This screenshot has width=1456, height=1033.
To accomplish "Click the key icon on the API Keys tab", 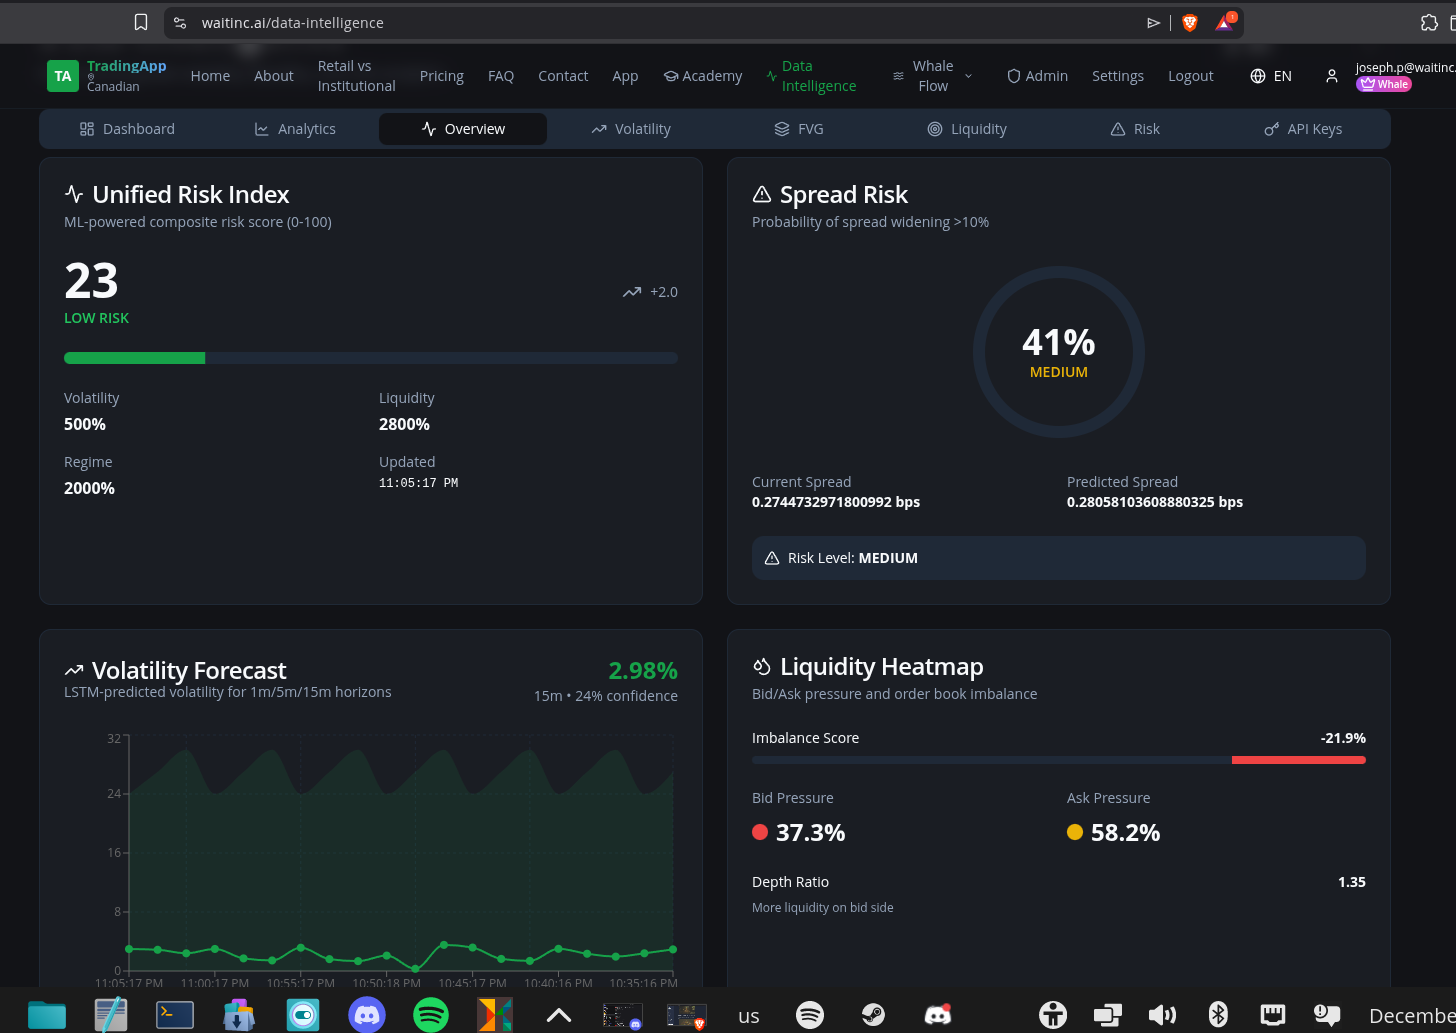I will [x=1271, y=128].
